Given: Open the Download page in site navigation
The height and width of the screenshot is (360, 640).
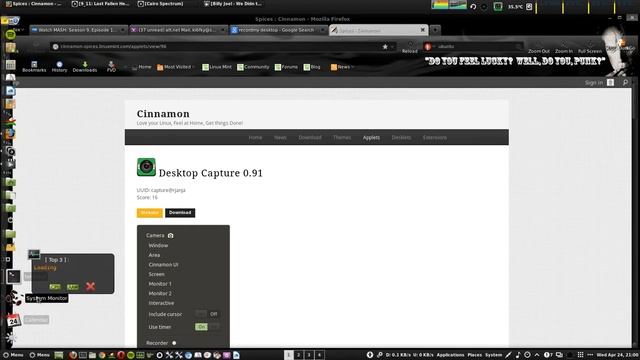Looking at the screenshot, I should (310, 138).
